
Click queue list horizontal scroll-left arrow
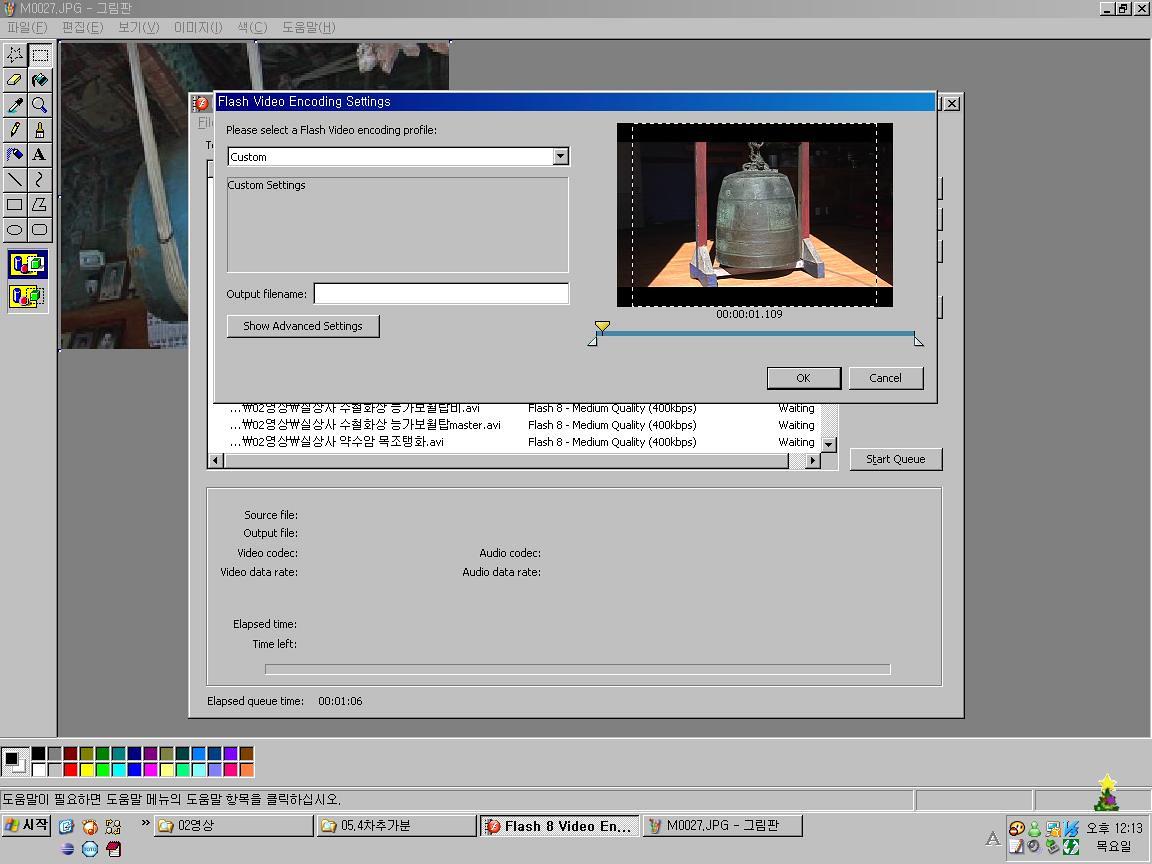(x=215, y=461)
